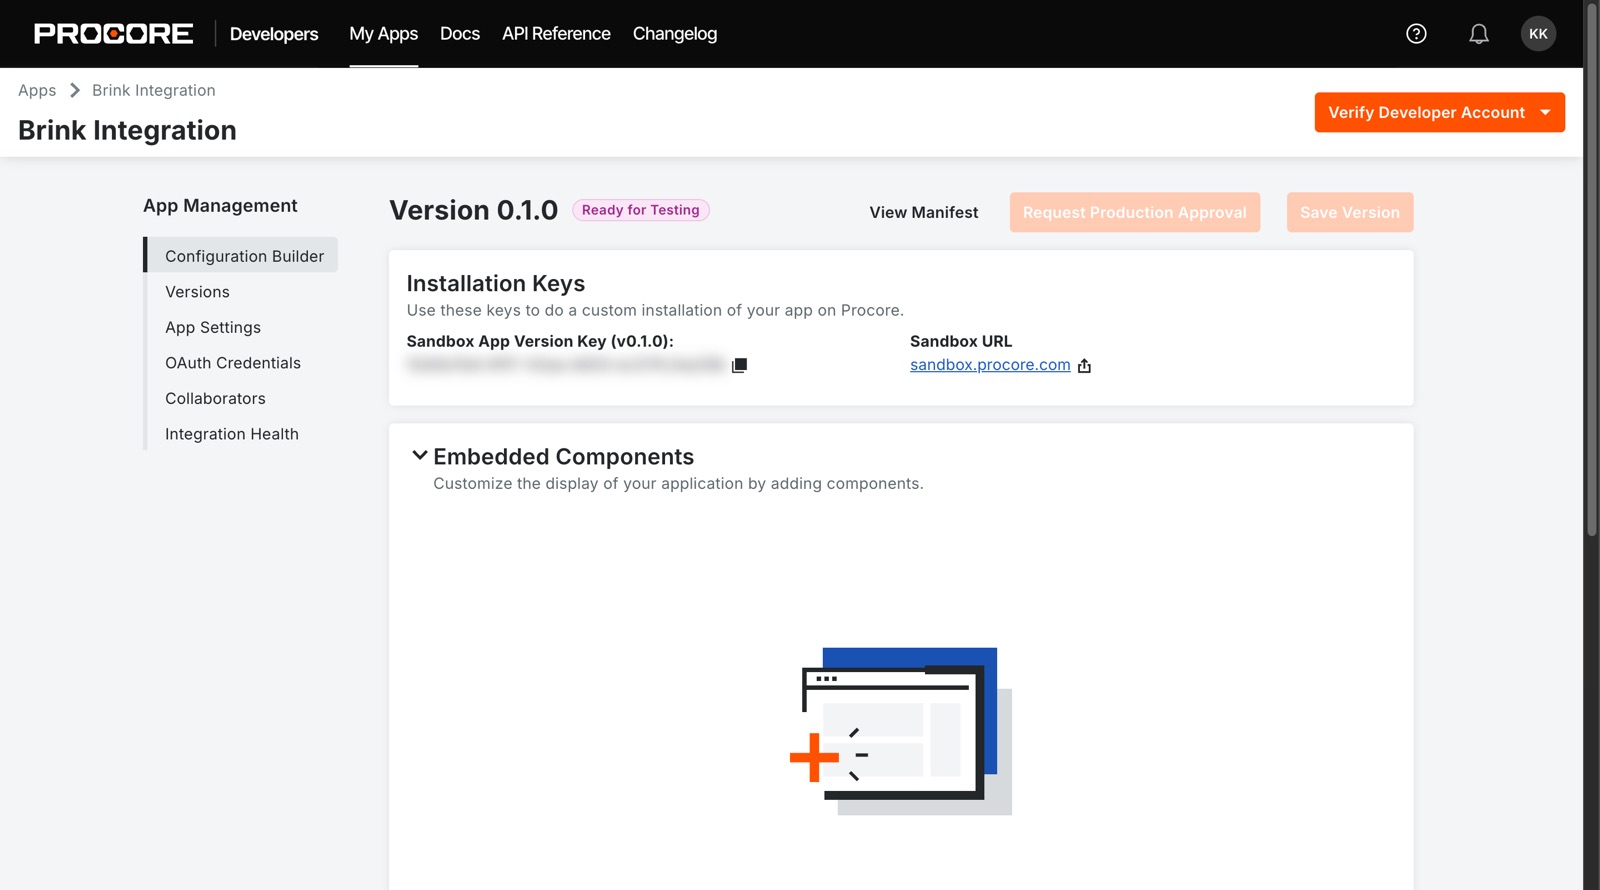
Task: Click the Ready for Testing status badge
Action: click(641, 210)
